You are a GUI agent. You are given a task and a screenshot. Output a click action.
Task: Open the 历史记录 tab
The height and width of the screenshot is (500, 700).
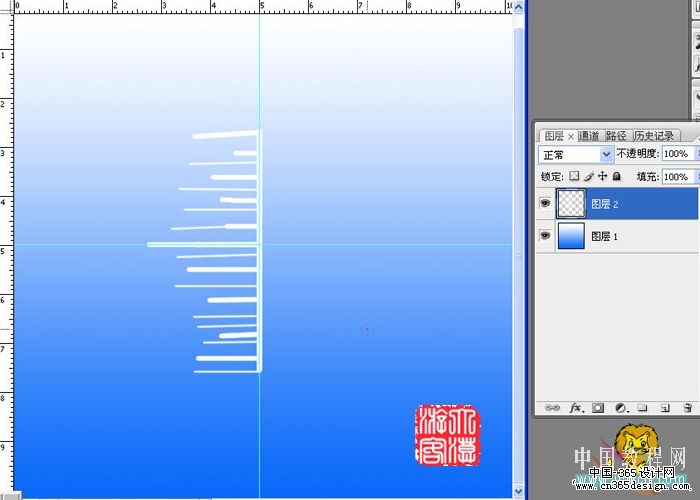coord(654,136)
